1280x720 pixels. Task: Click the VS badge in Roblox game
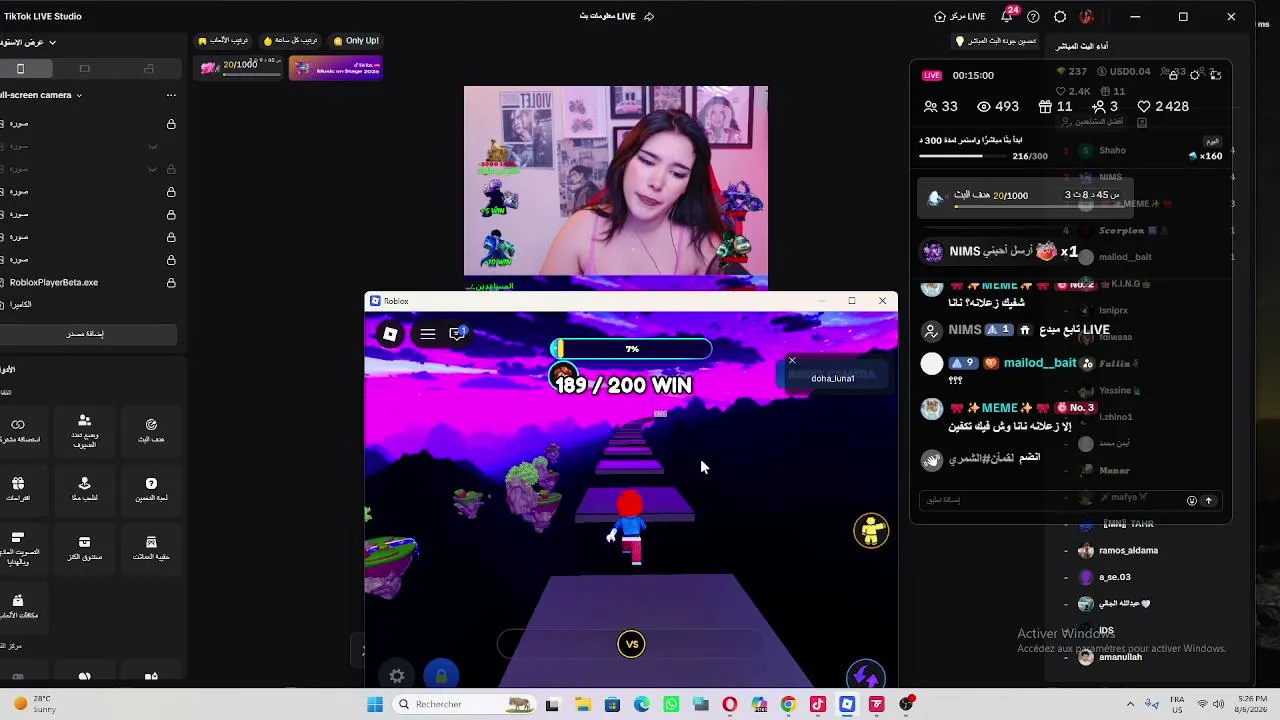pyautogui.click(x=631, y=644)
